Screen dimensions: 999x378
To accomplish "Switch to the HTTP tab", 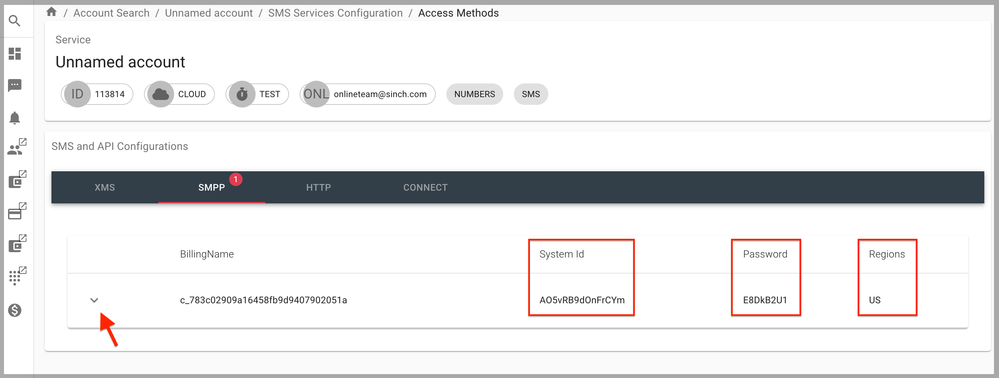I will point(319,187).
